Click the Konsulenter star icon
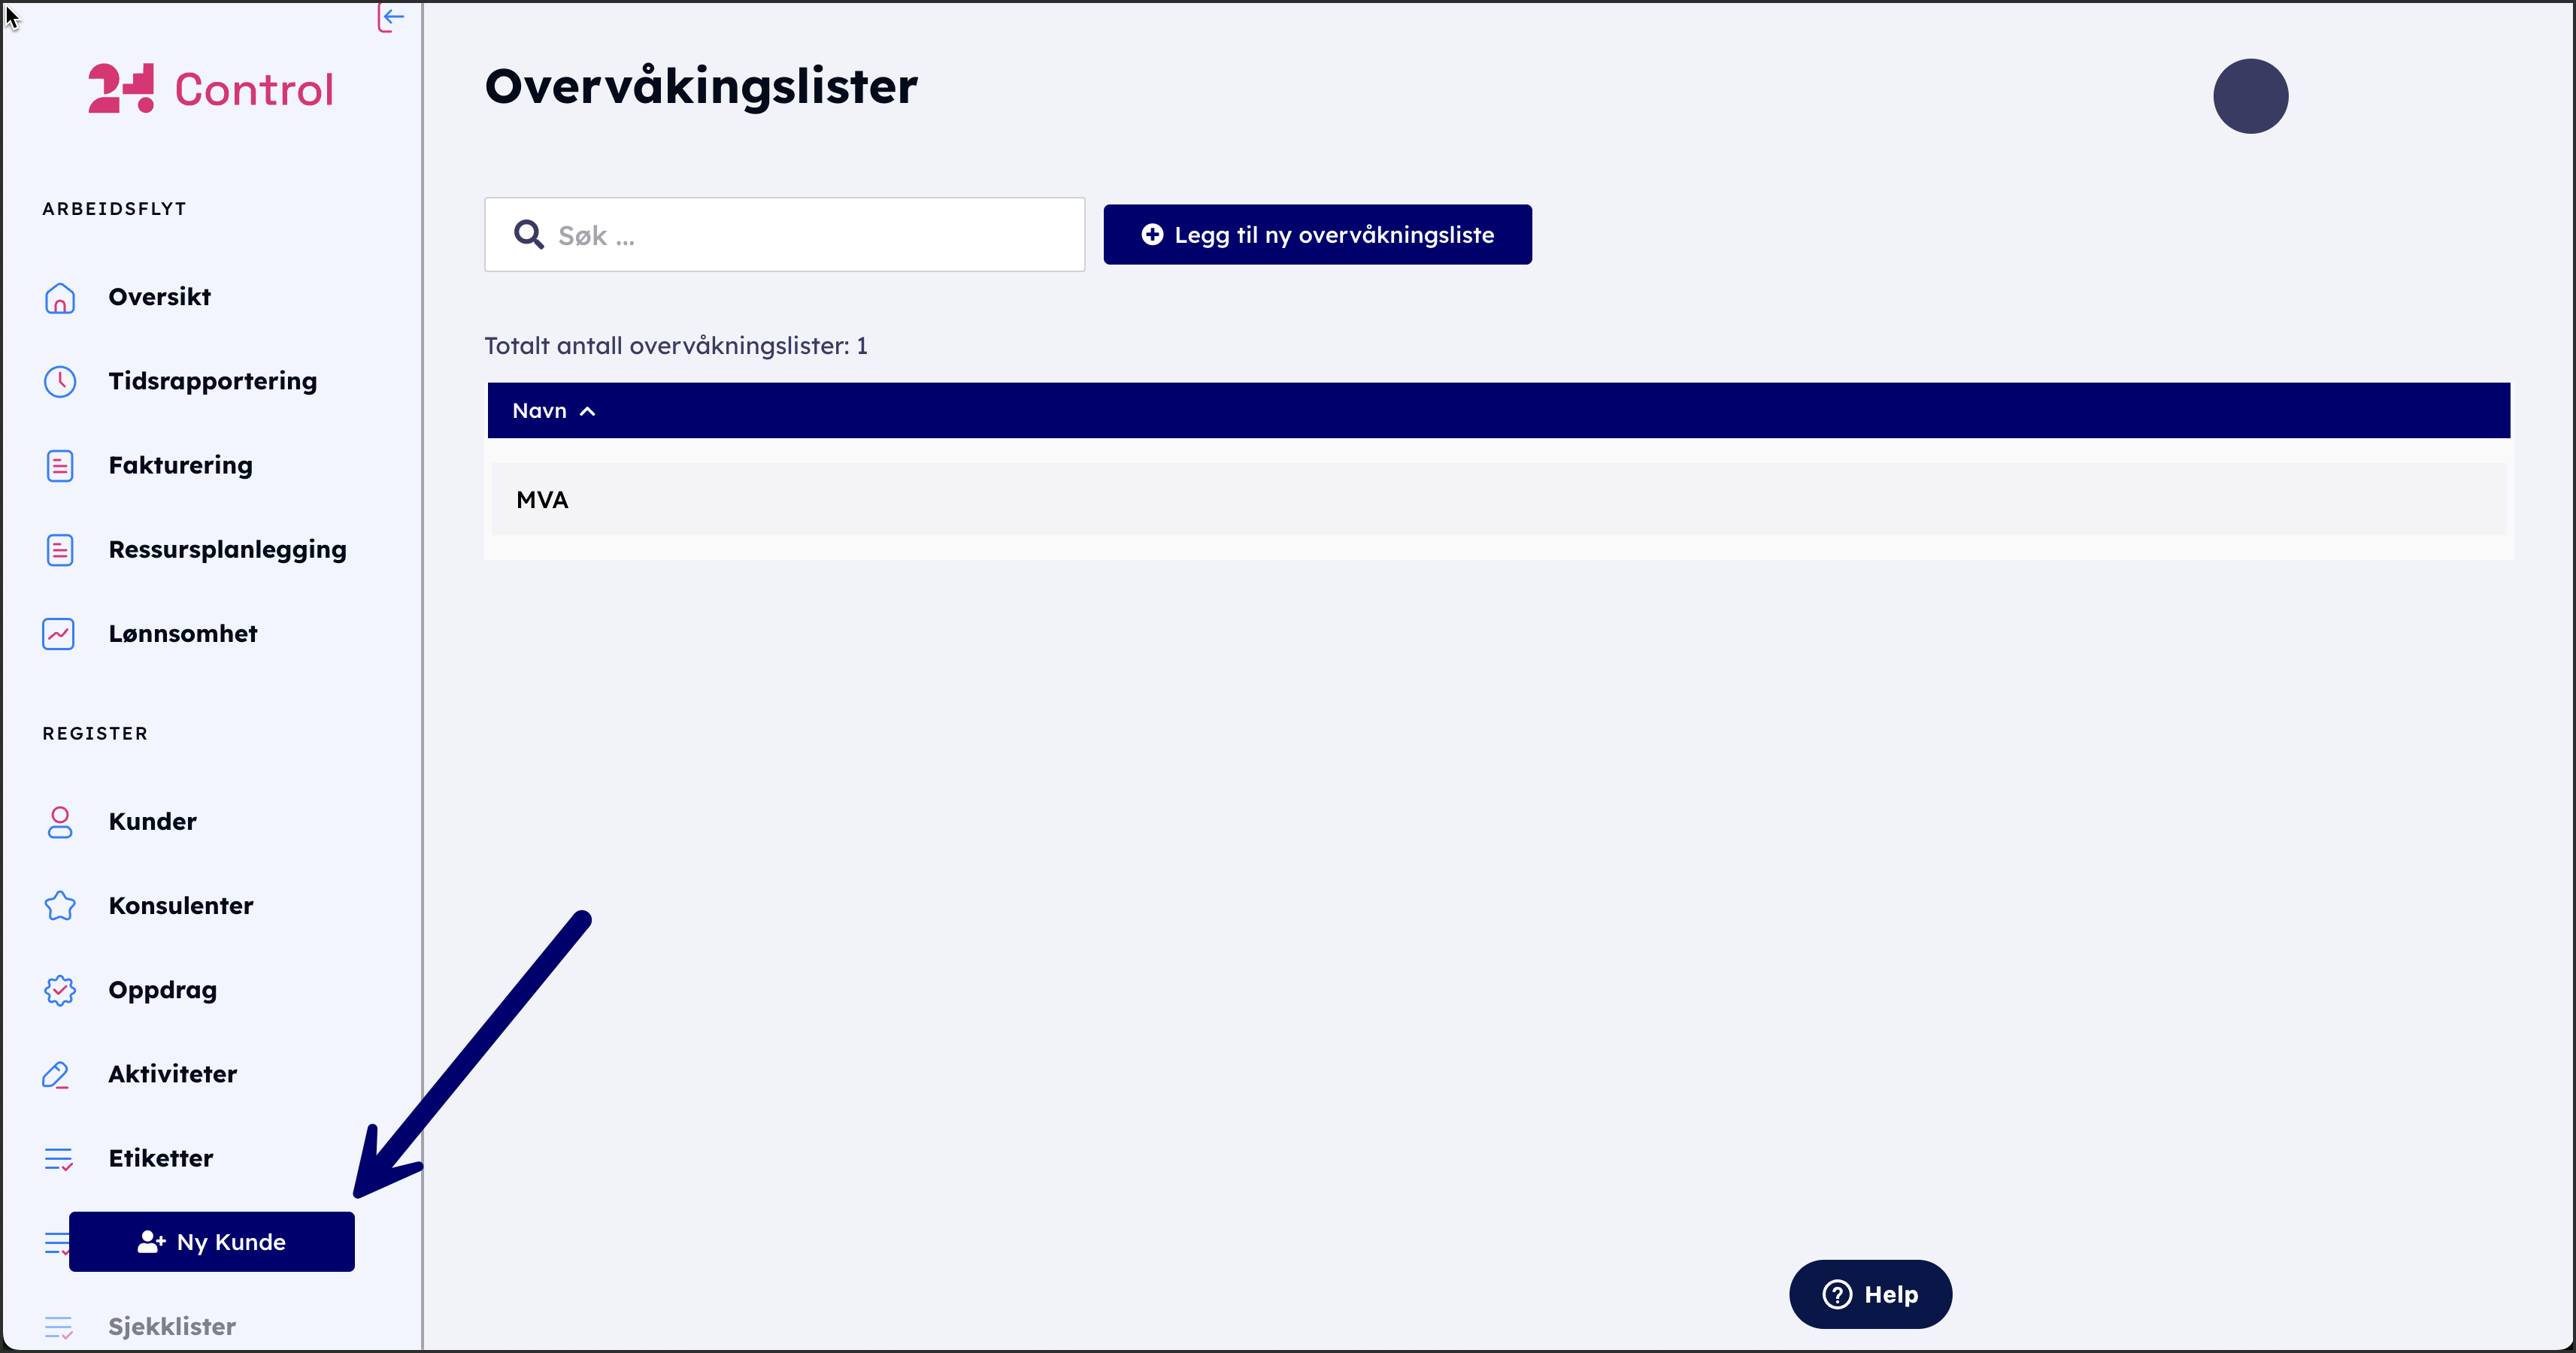This screenshot has height=1353, width=2576. [x=60, y=906]
